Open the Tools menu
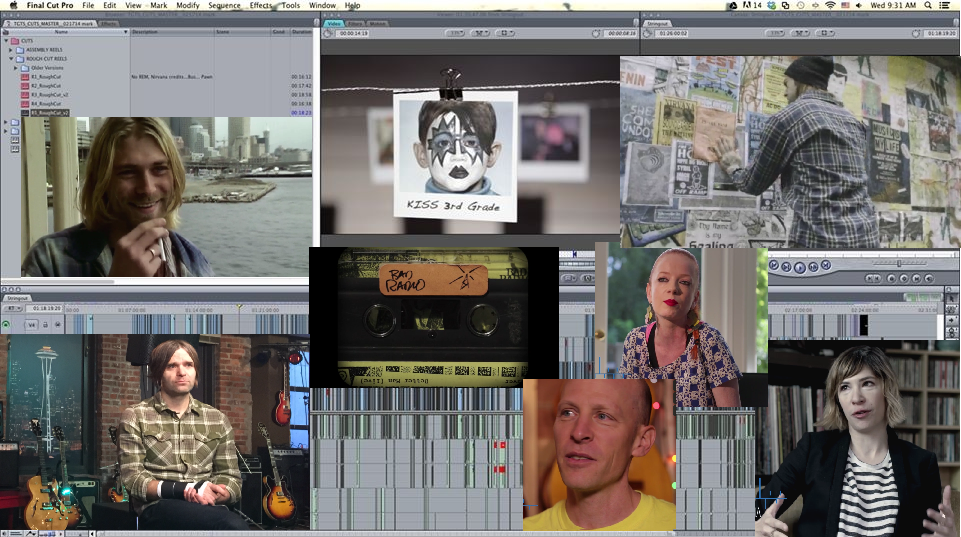The height and width of the screenshot is (537, 961). tap(291, 5)
